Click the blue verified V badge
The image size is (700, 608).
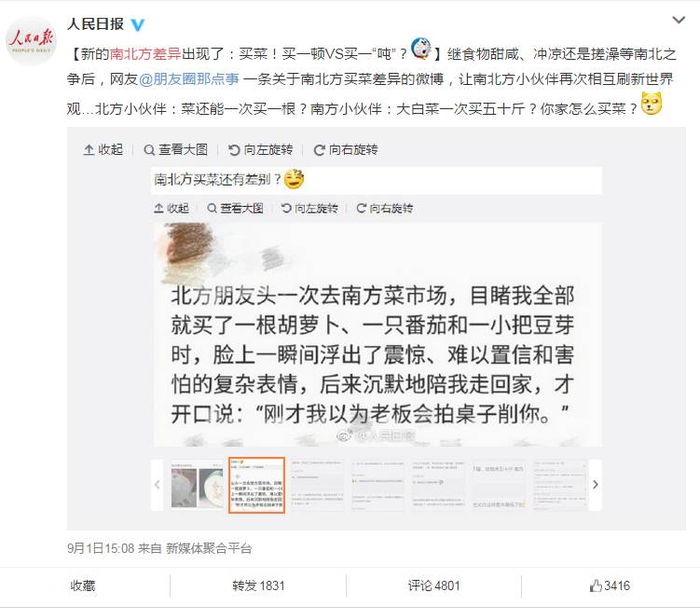click(138, 25)
